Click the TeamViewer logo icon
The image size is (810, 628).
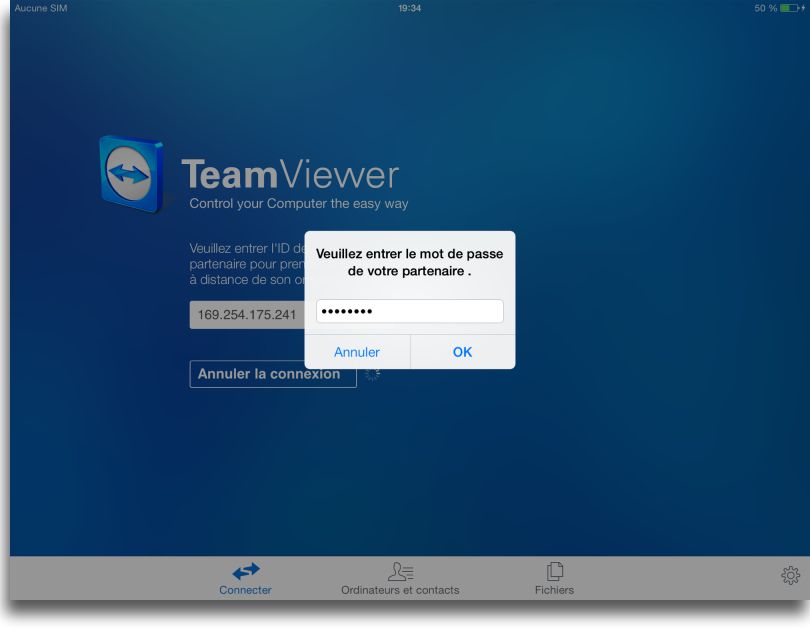click(131, 177)
